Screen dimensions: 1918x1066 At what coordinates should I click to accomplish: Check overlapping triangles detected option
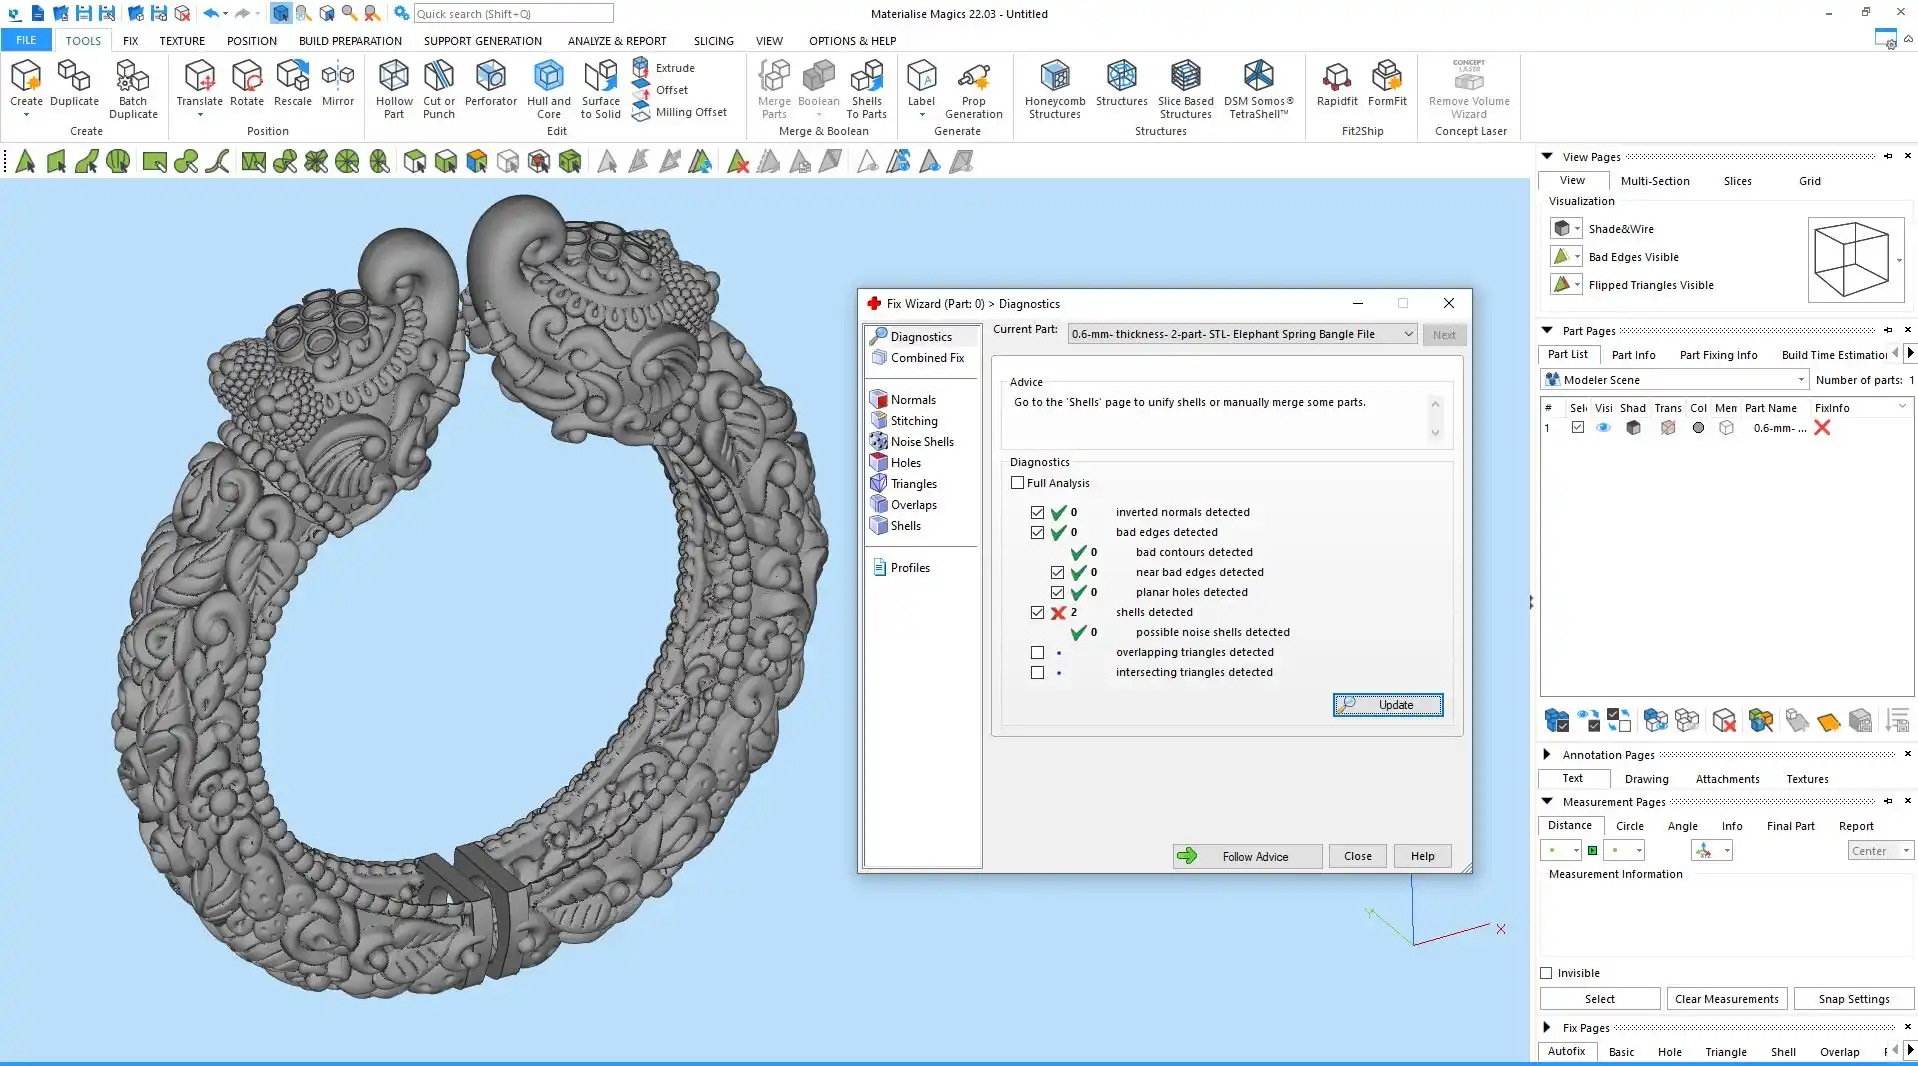click(1037, 653)
